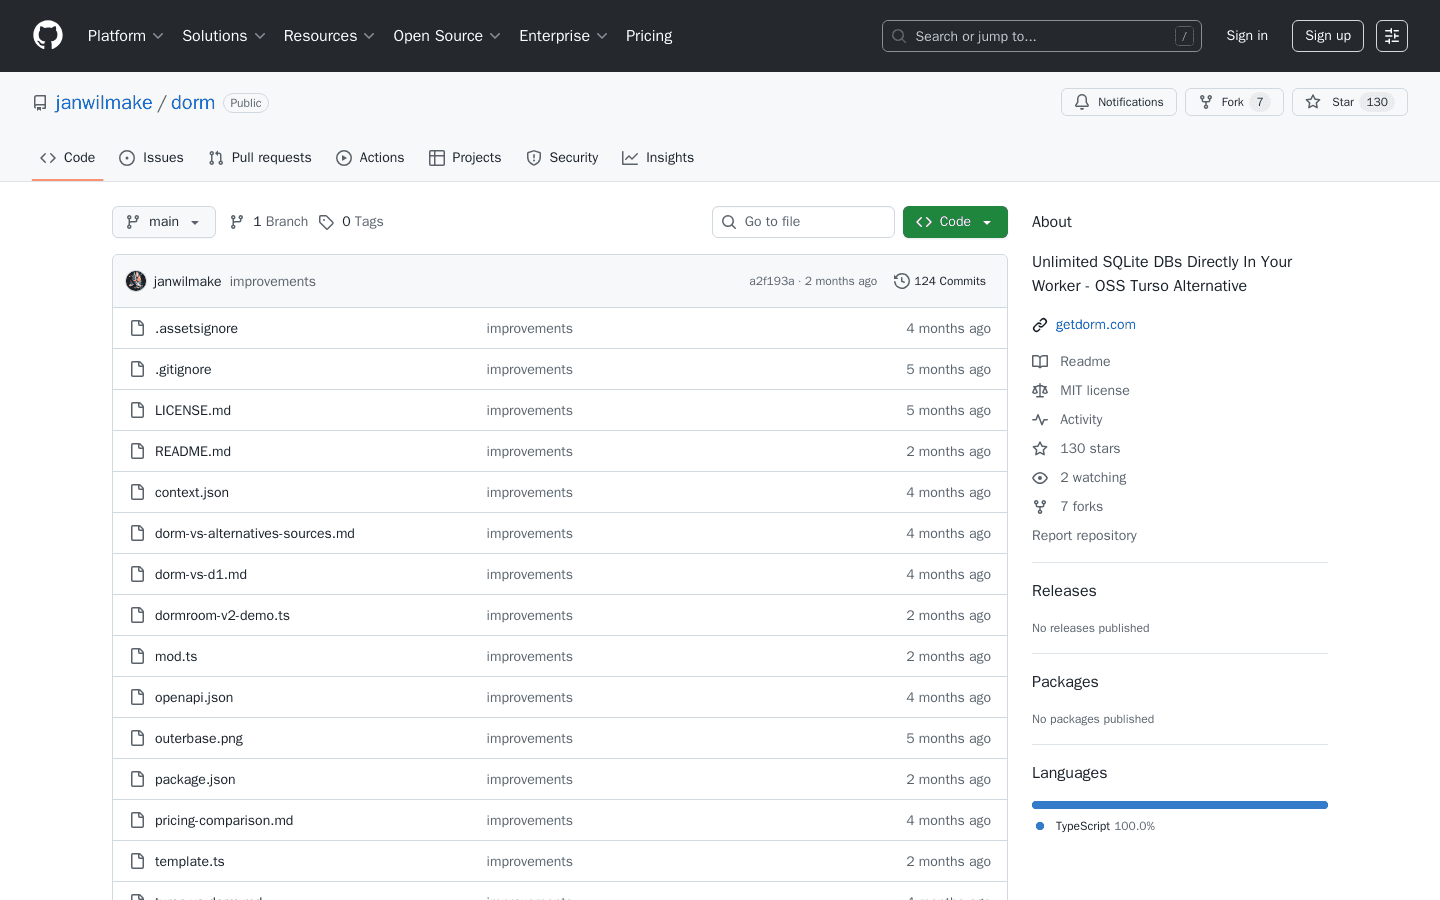
Task: Open janwilmake owner profile link
Action: (x=104, y=103)
